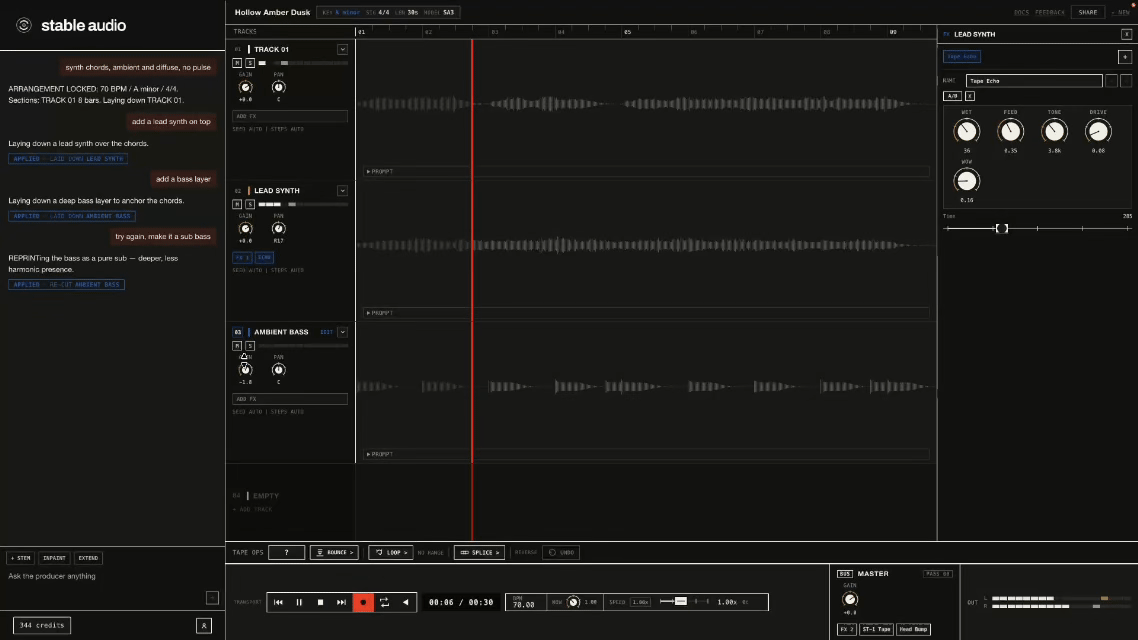
Task: Select the INPAINT mode tab
Action: [x=54, y=558]
